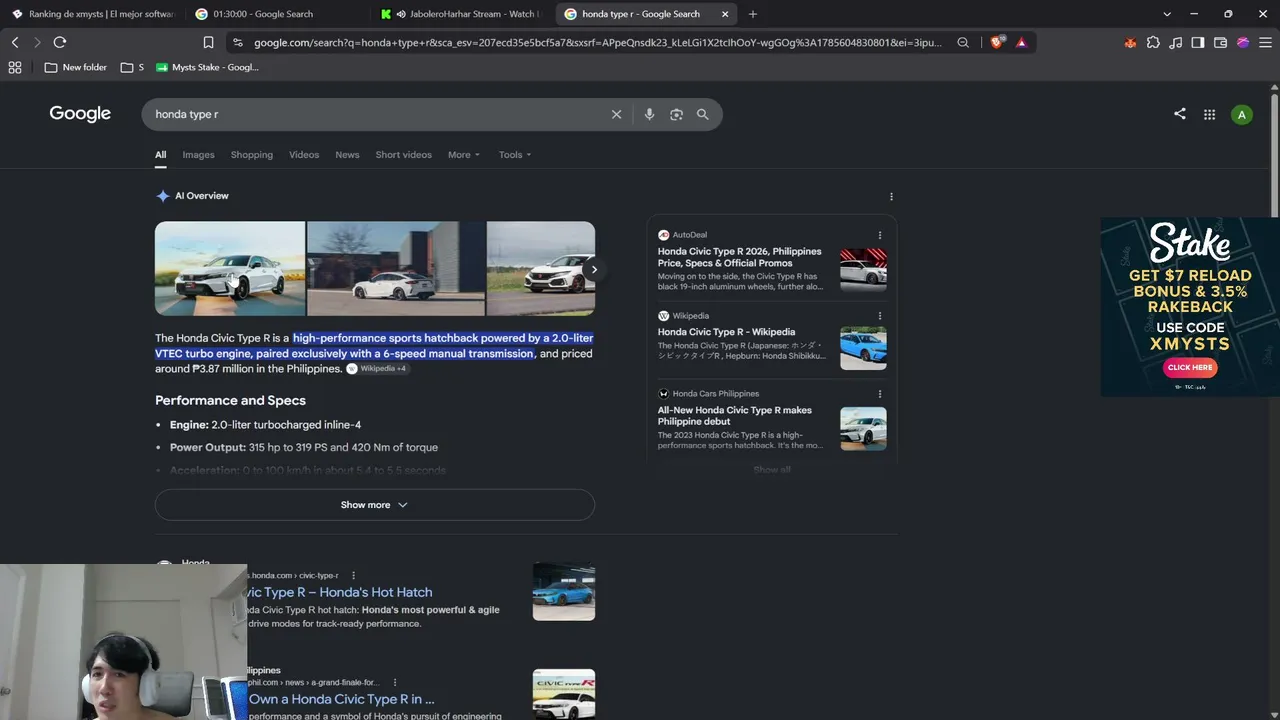The height and width of the screenshot is (720, 1280).
Task: Open the New folder bookmark
Action: coord(76,67)
